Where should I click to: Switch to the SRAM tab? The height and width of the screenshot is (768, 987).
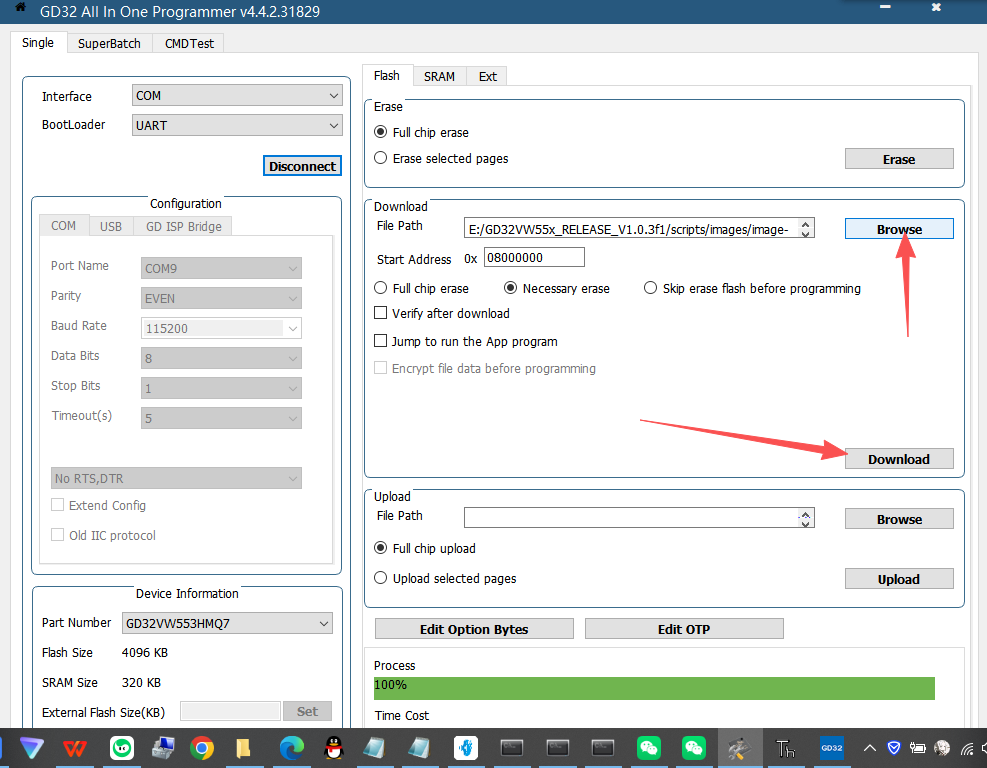click(439, 76)
